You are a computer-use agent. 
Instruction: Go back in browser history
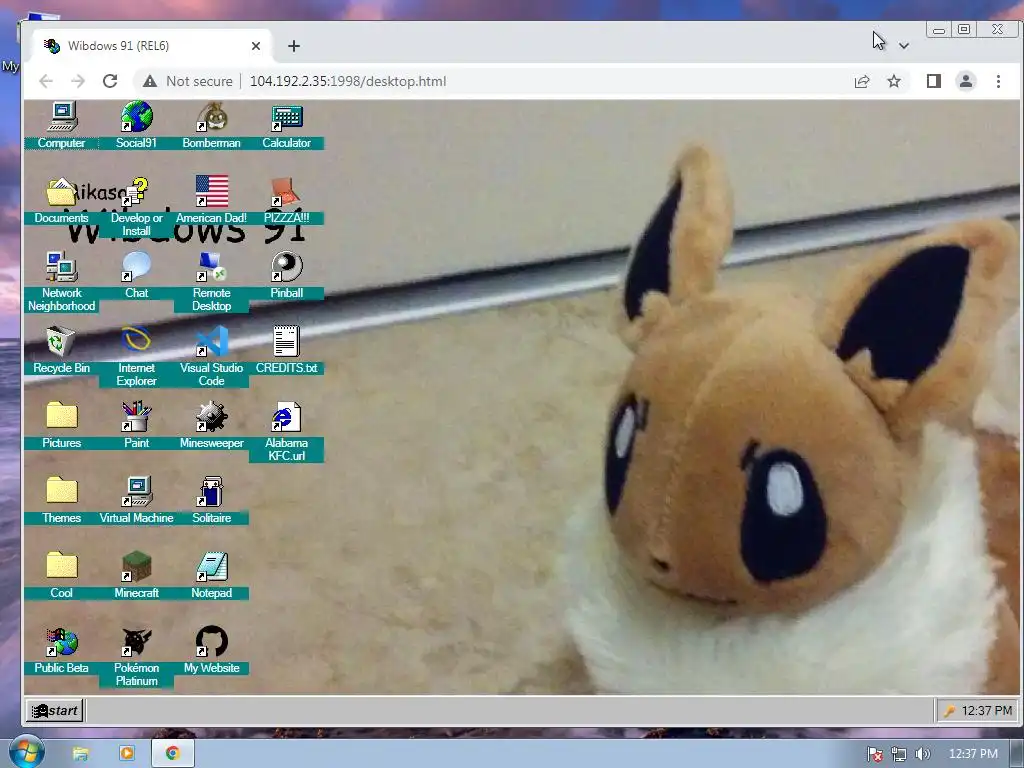coord(46,81)
